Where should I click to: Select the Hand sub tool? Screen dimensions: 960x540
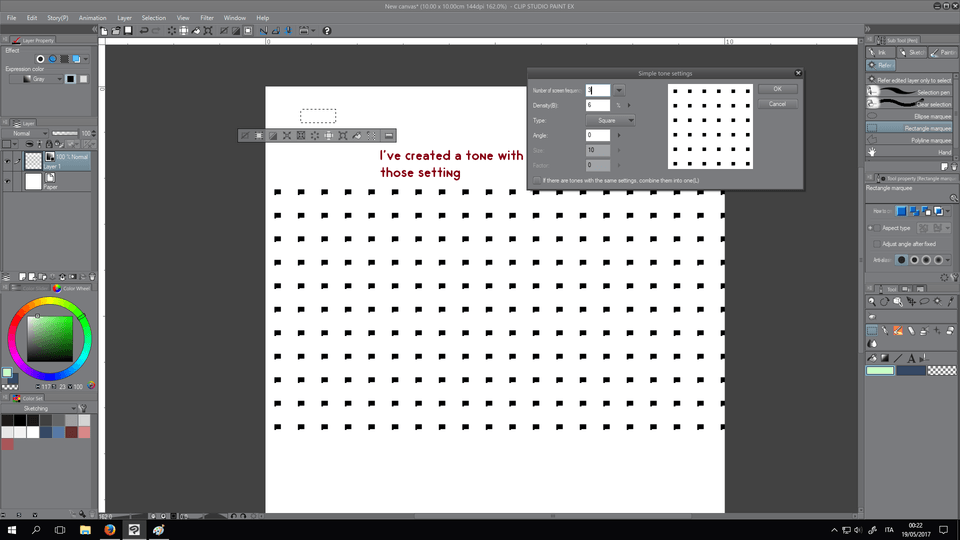pos(910,152)
